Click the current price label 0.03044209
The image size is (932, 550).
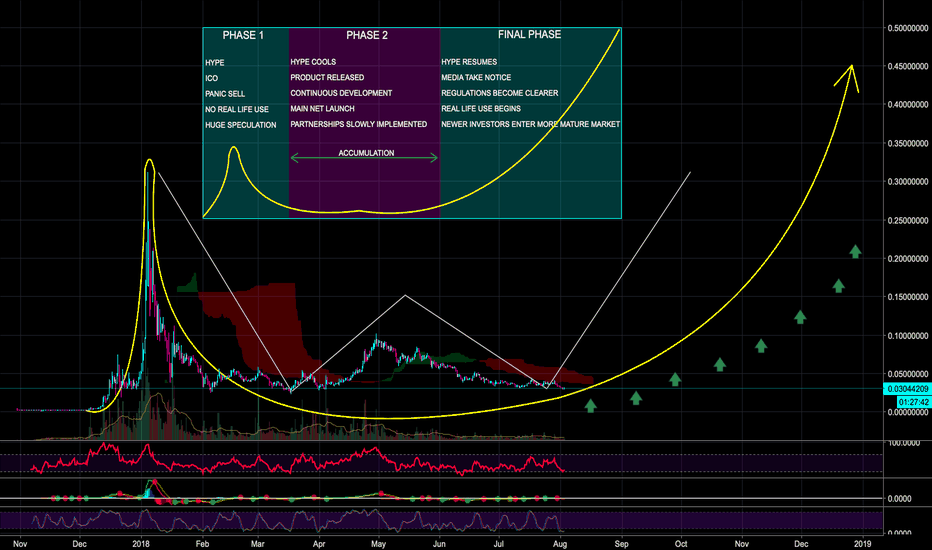pyautogui.click(x=907, y=389)
